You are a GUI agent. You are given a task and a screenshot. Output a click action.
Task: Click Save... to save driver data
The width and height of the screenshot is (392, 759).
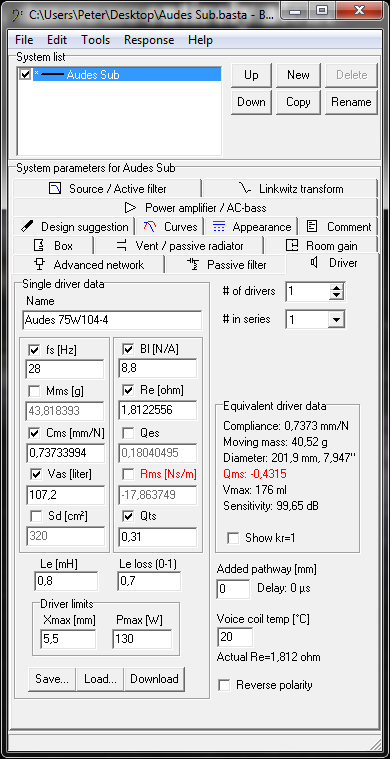pos(52,679)
